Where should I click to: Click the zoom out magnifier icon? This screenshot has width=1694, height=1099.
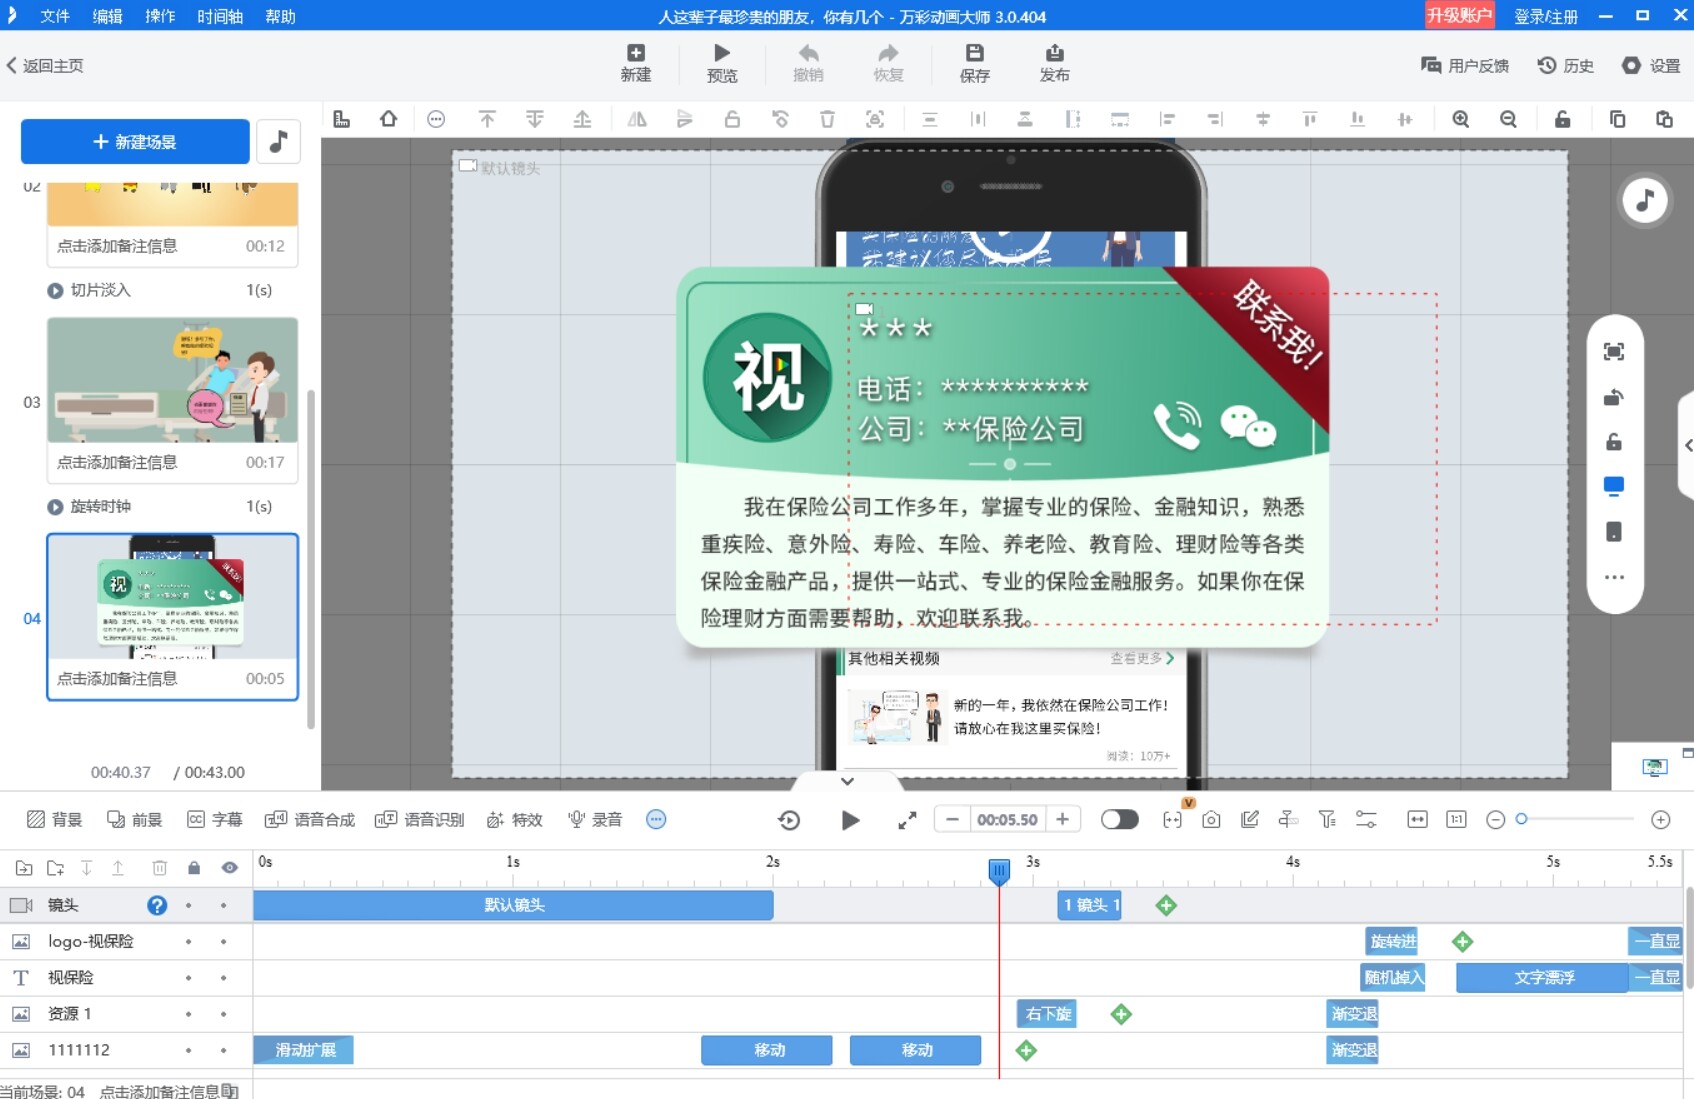point(1508,119)
